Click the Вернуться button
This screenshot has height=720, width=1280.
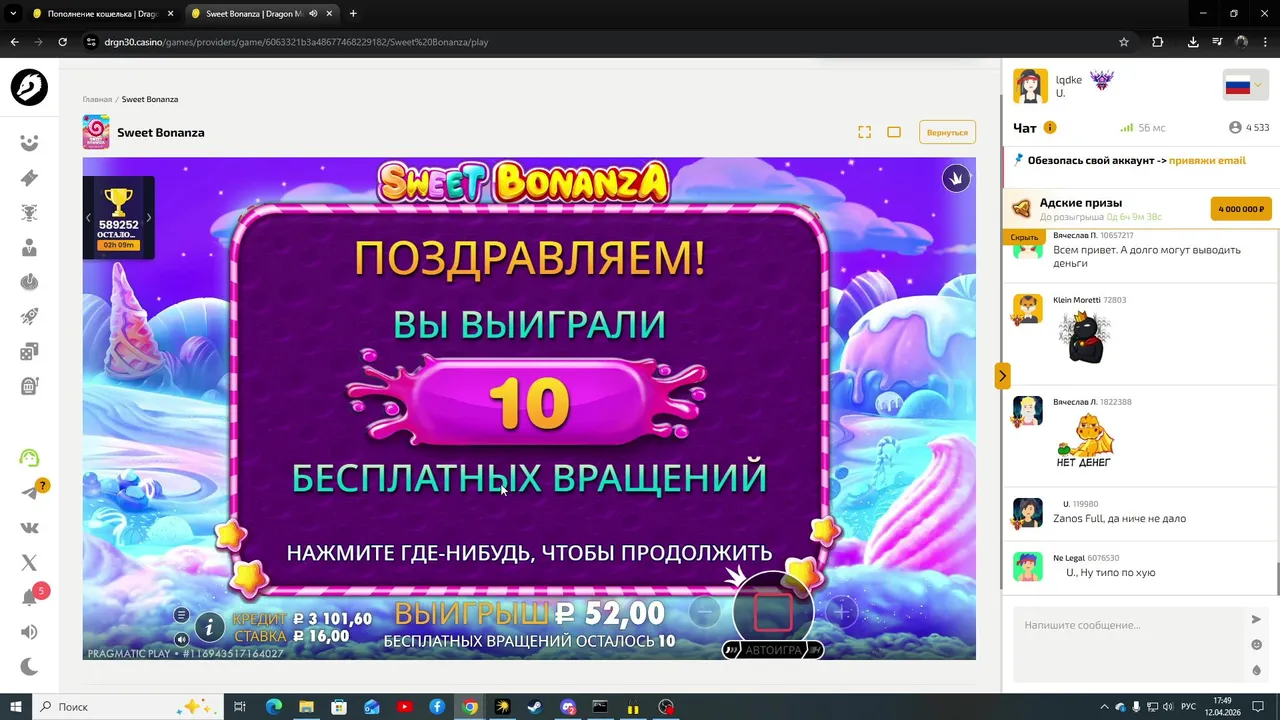(947, 132)
